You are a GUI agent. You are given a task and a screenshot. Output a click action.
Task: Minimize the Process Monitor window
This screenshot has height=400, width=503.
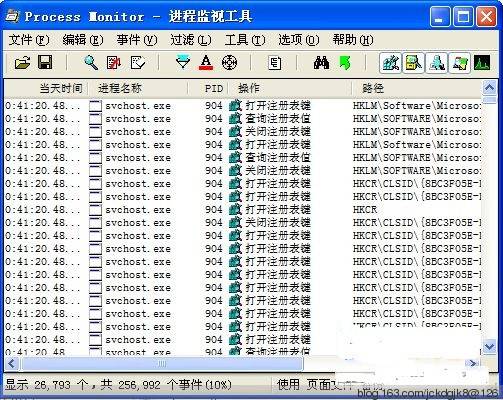440,17
